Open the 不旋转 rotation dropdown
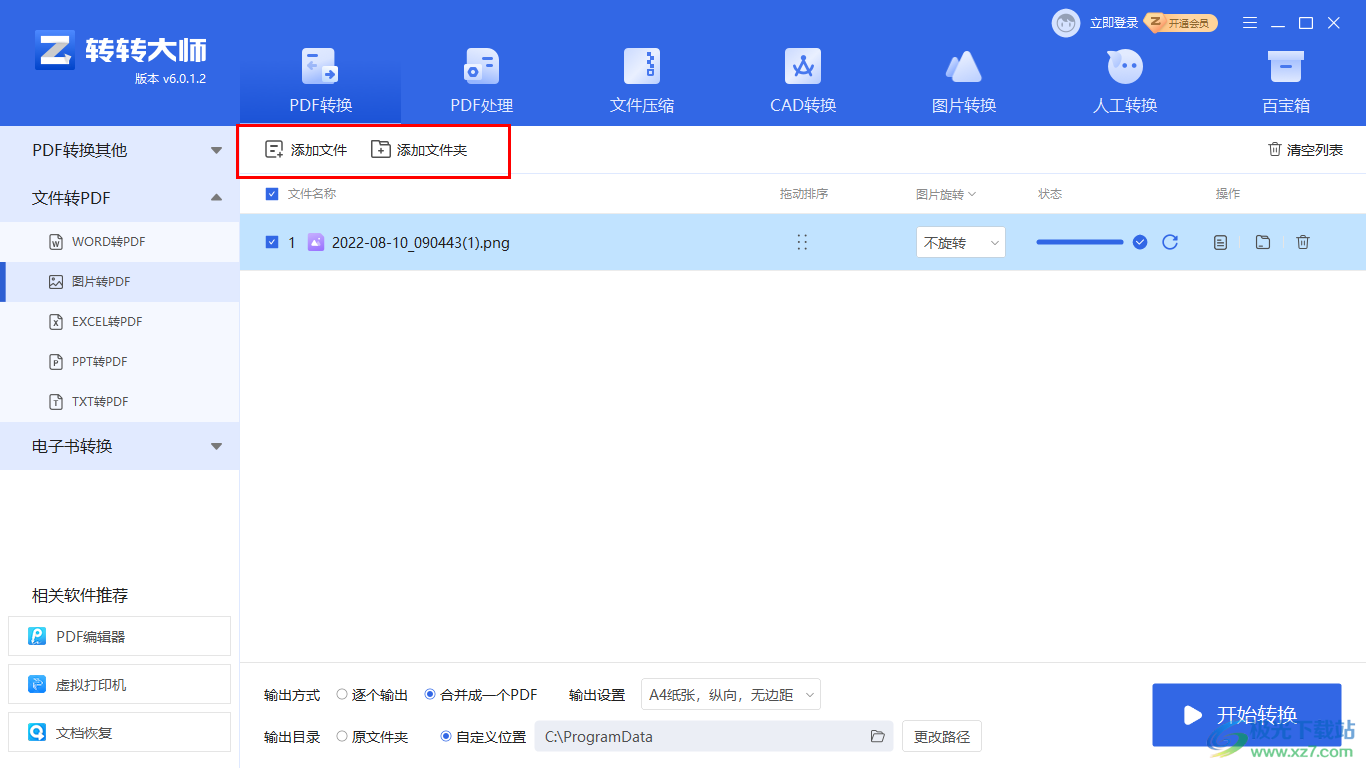Screen dimensions: 1366x768 click(x=960, y=242)
